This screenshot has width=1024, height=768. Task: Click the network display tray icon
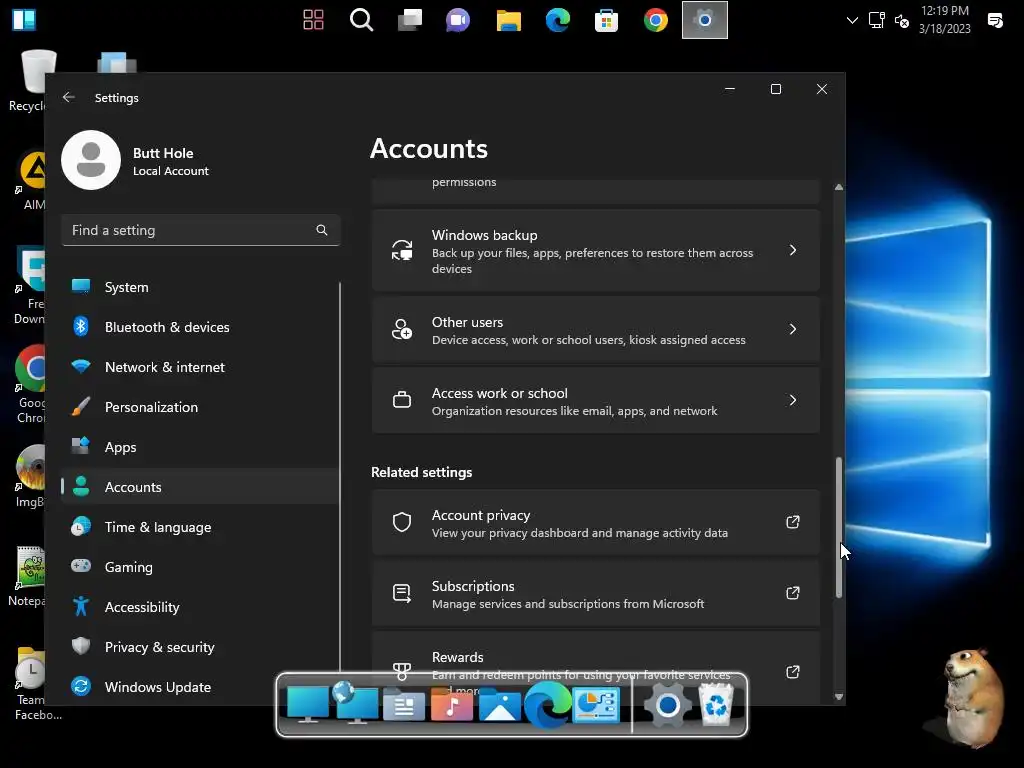(x=876, y=20)
